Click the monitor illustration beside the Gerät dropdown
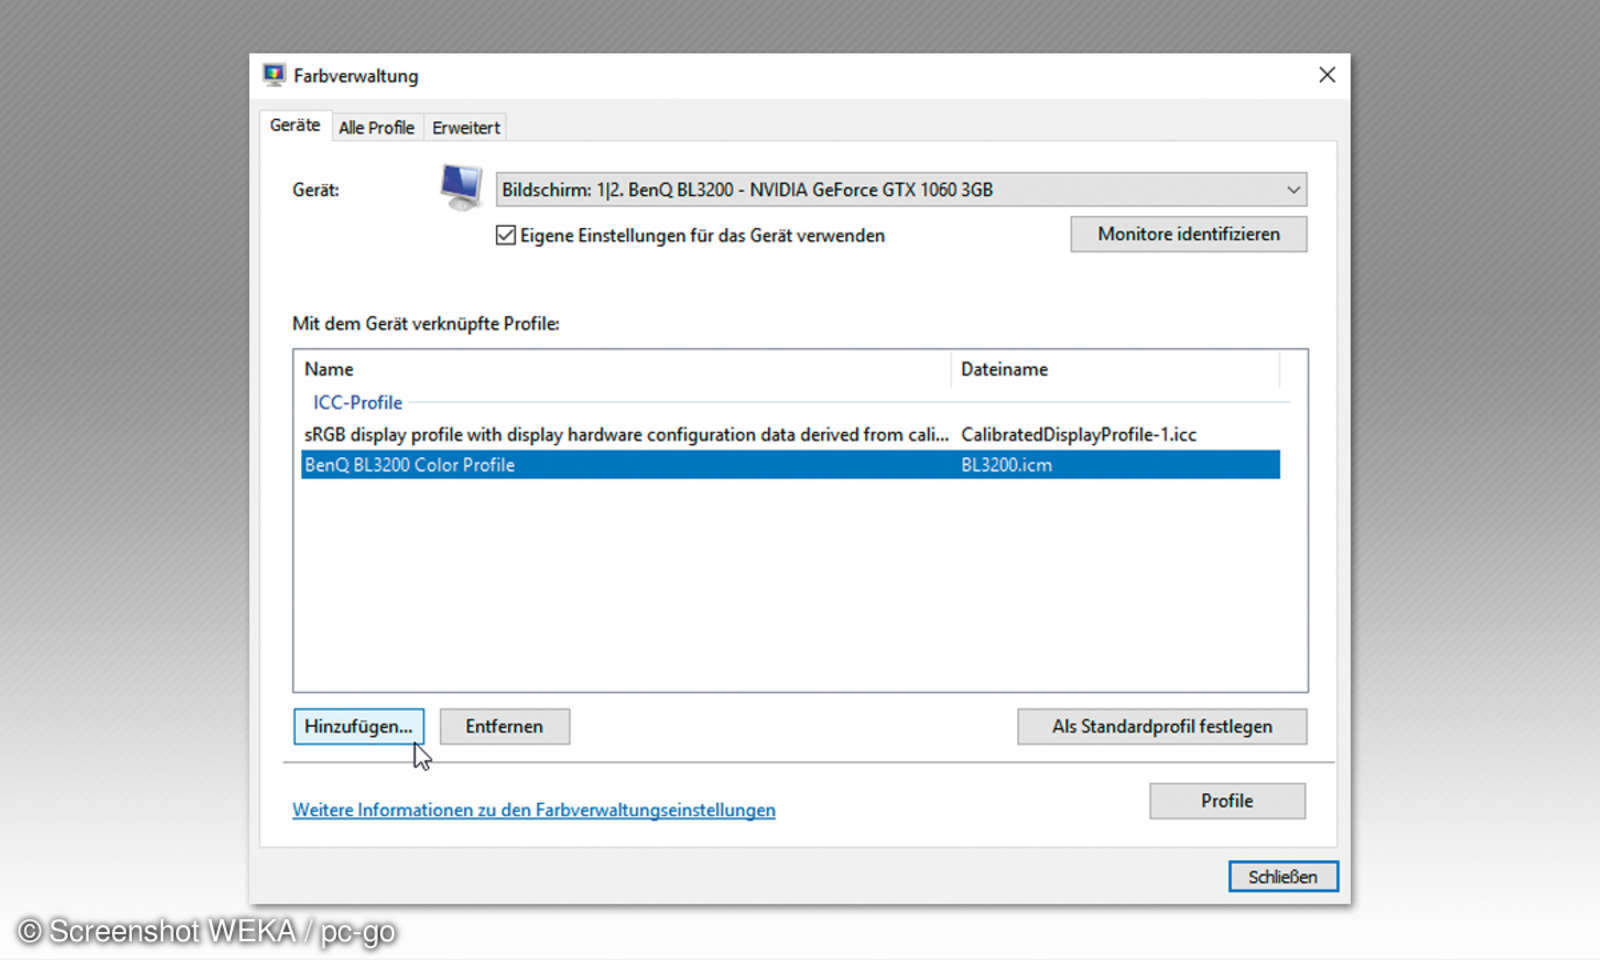Screen dimensions: 1600x960 [x=459, y=187]
